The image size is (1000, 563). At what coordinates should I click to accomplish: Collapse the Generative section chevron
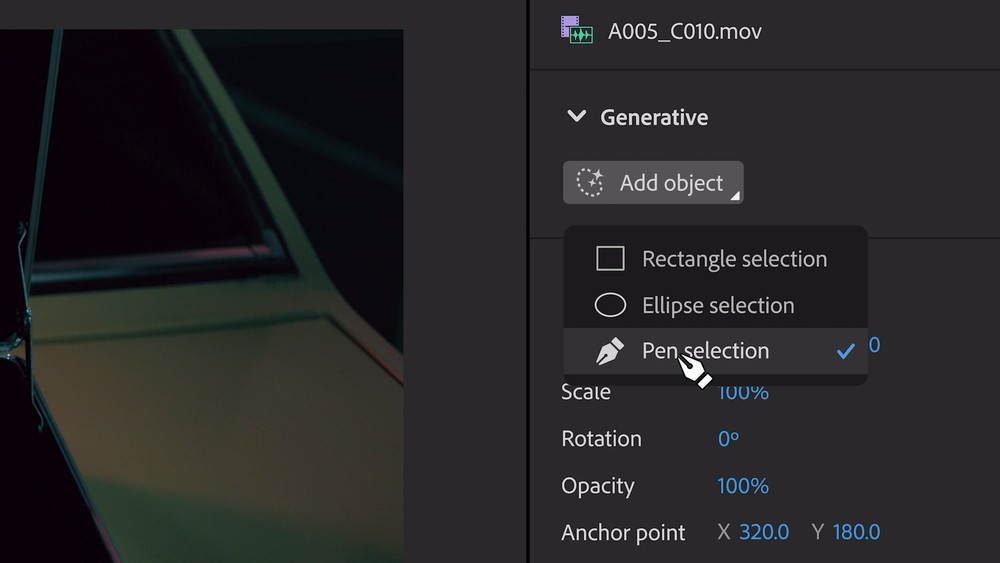tap(576, 117)
